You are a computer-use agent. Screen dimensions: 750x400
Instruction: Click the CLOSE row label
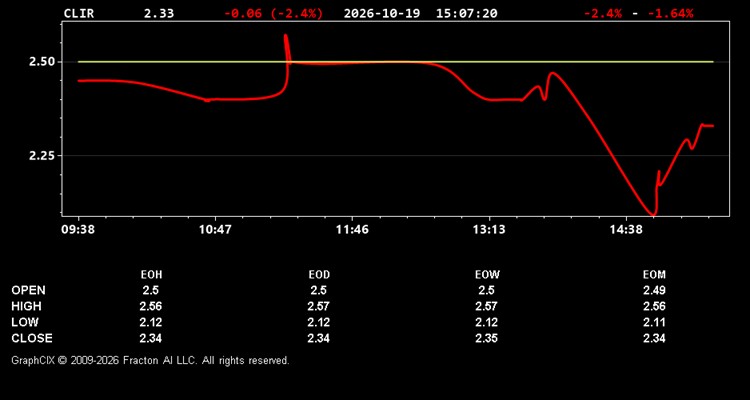(32, 338)
